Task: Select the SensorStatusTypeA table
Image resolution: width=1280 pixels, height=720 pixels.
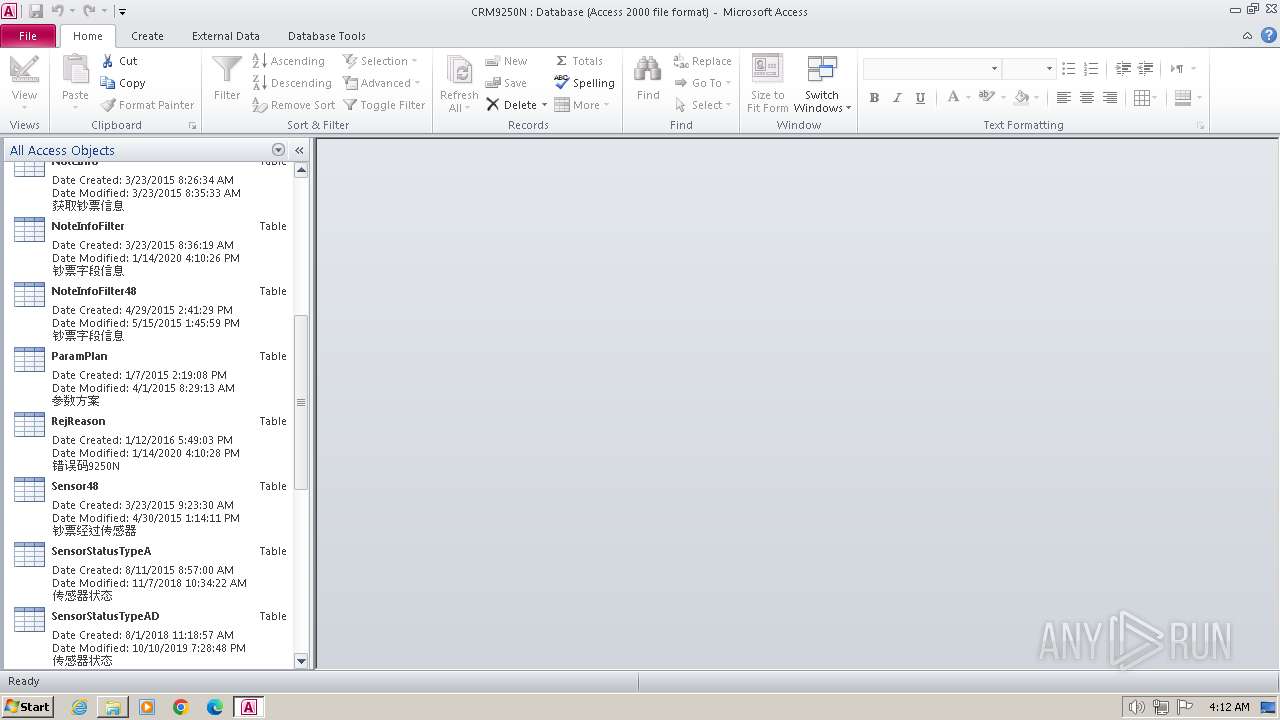Action: click(150, 573)
